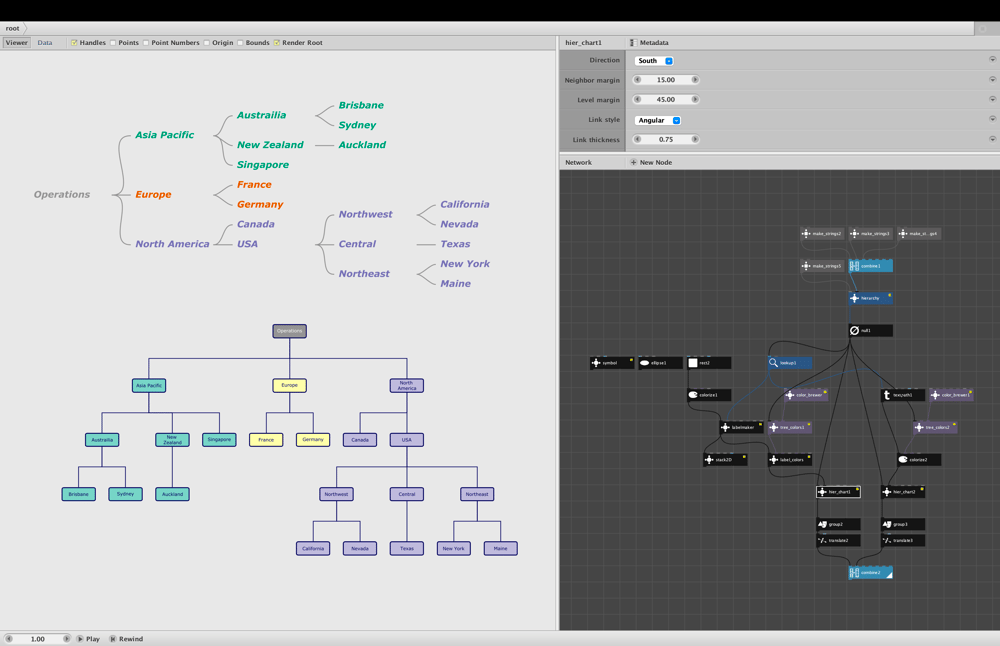Select the rect2 node

pyautogui.click(x=709, y=363)
